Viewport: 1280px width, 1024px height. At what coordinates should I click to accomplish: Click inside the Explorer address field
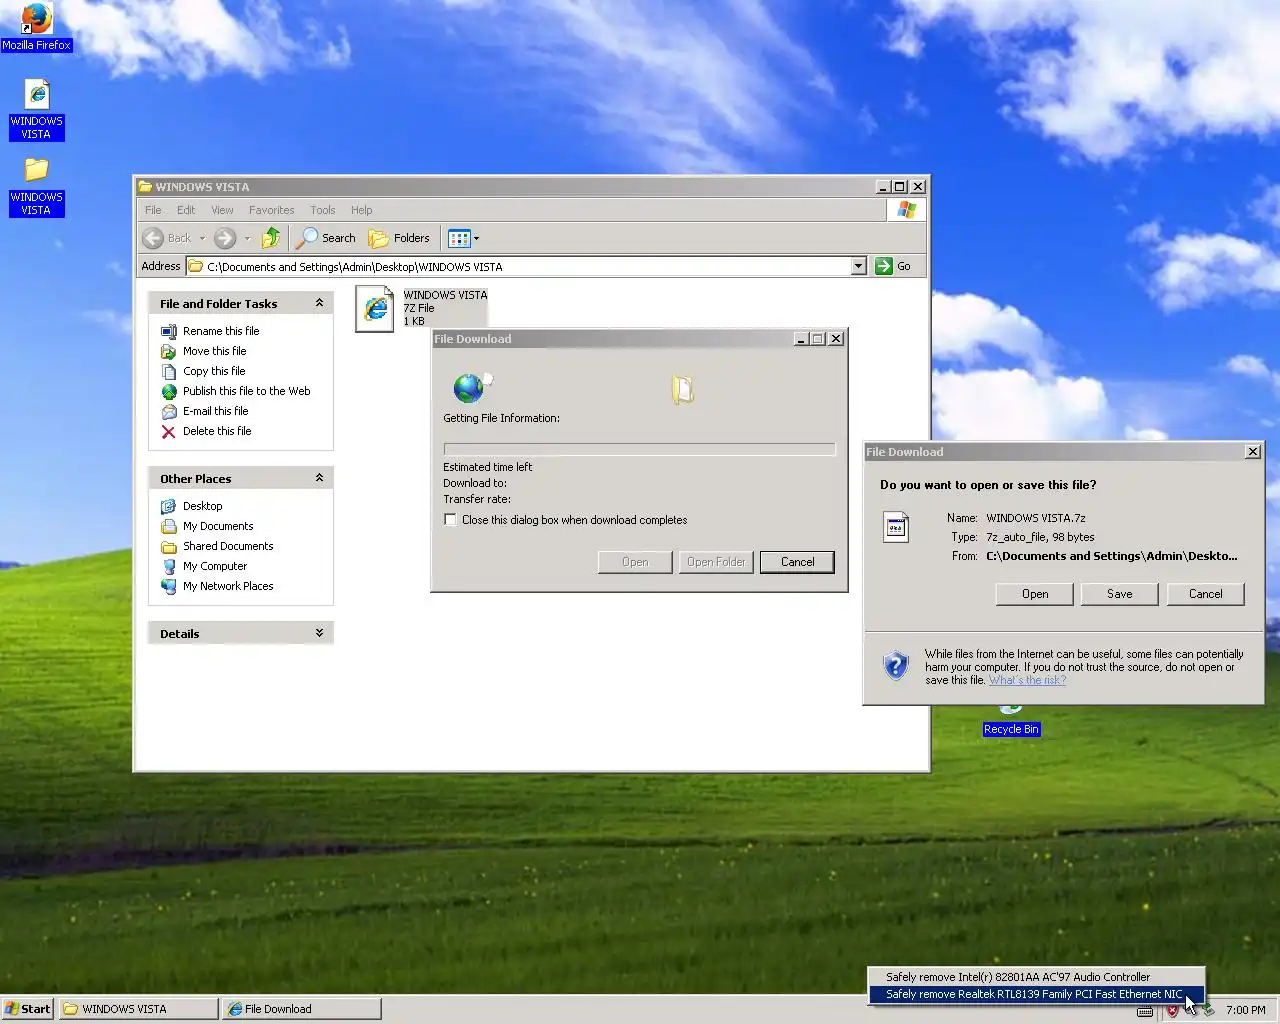point(518,266)
